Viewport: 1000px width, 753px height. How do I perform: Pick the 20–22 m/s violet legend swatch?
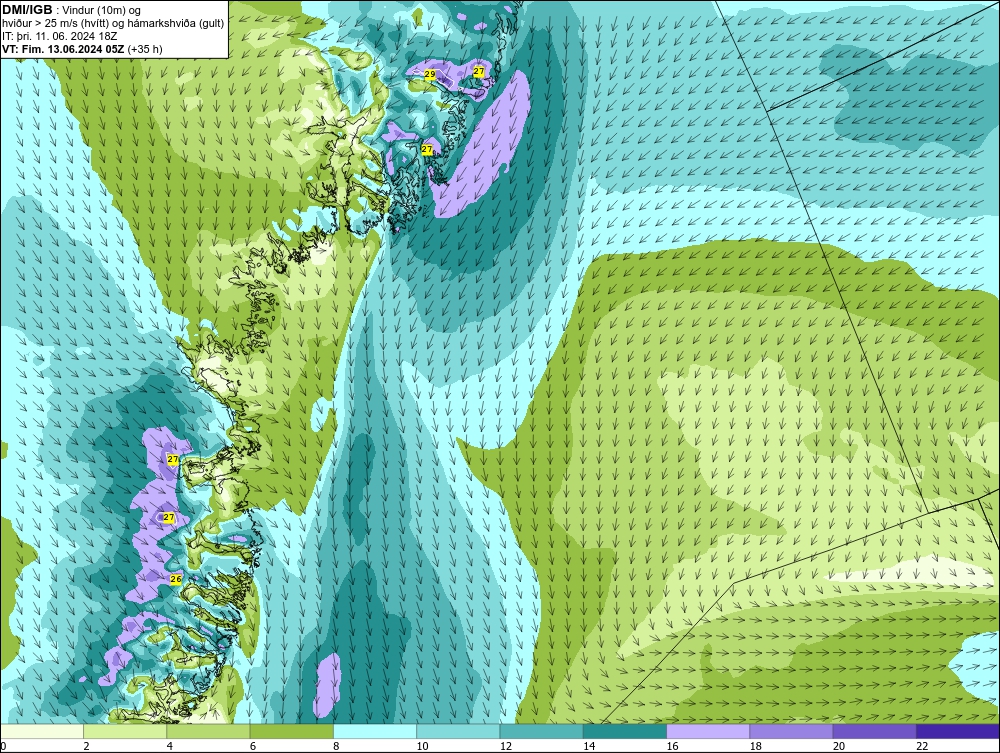pyautogui.click(x=875, y=731)
